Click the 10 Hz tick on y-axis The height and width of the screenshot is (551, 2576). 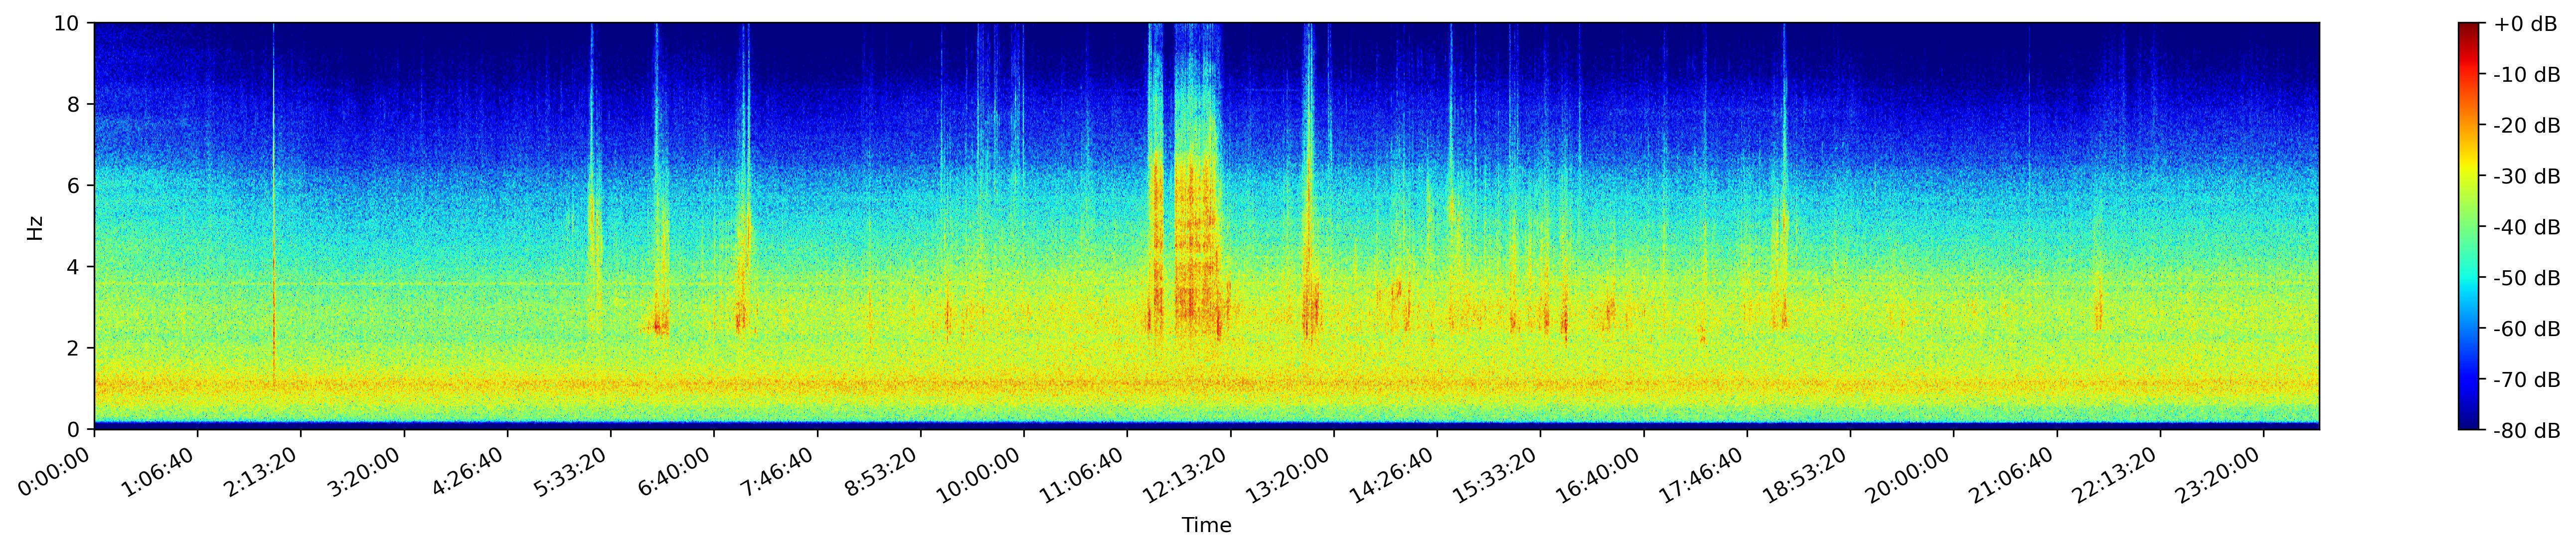[x=67, y=23]
